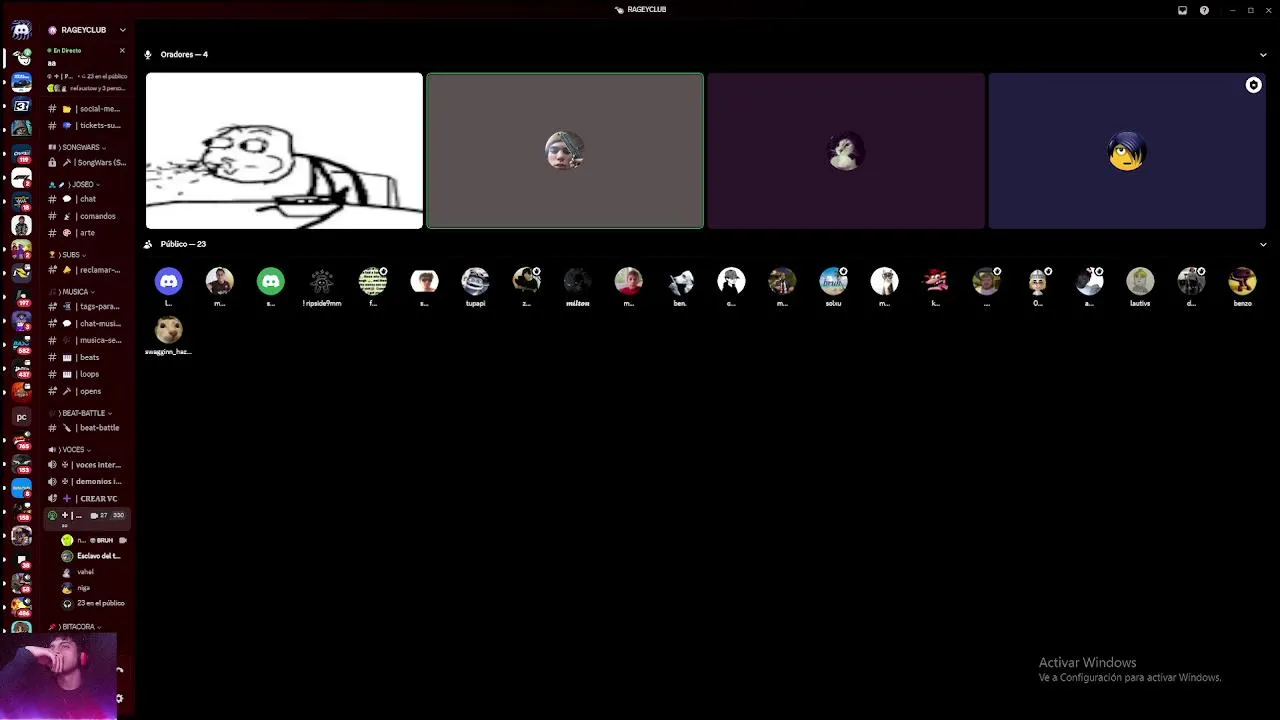Open Discord home direct messages icon
Screen dimensions: 1280x720
[21, 30]
